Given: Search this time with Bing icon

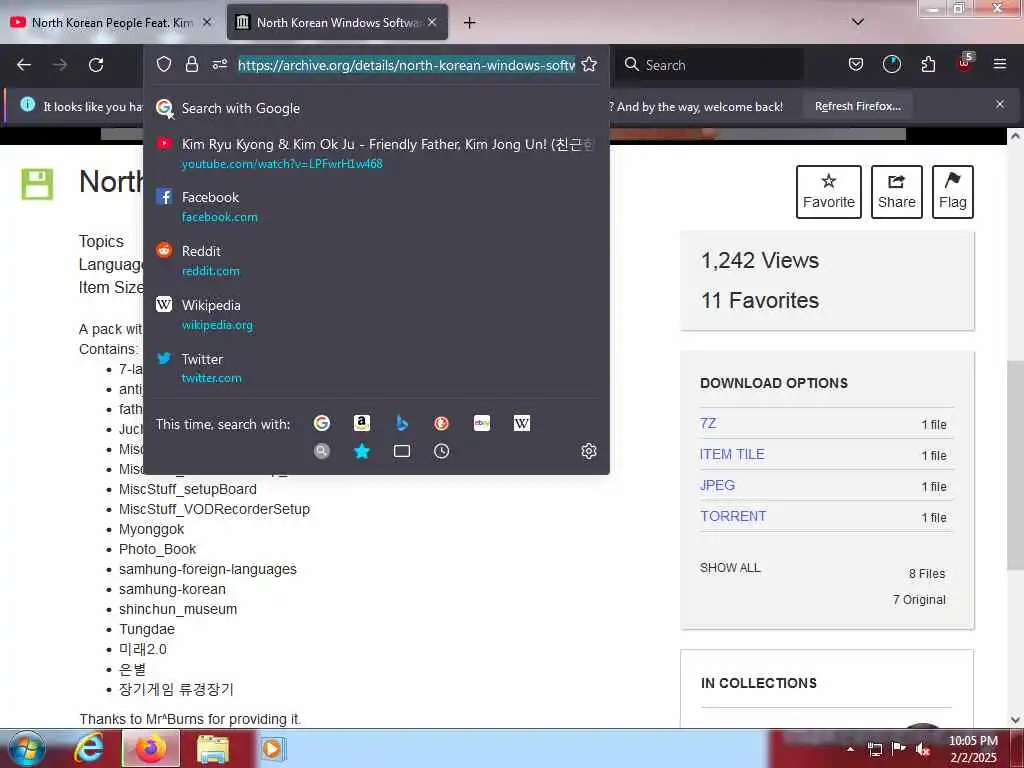Looking at the screenshot, I should [x=402, y=423].
